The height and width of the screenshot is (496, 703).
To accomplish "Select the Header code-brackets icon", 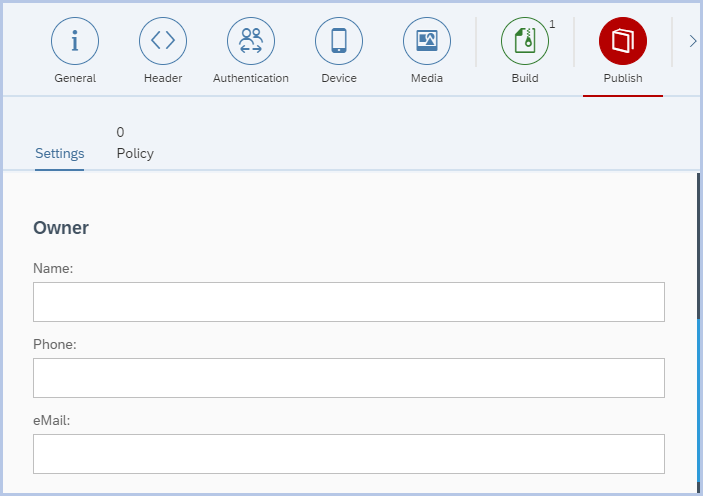I will point(163,41).
